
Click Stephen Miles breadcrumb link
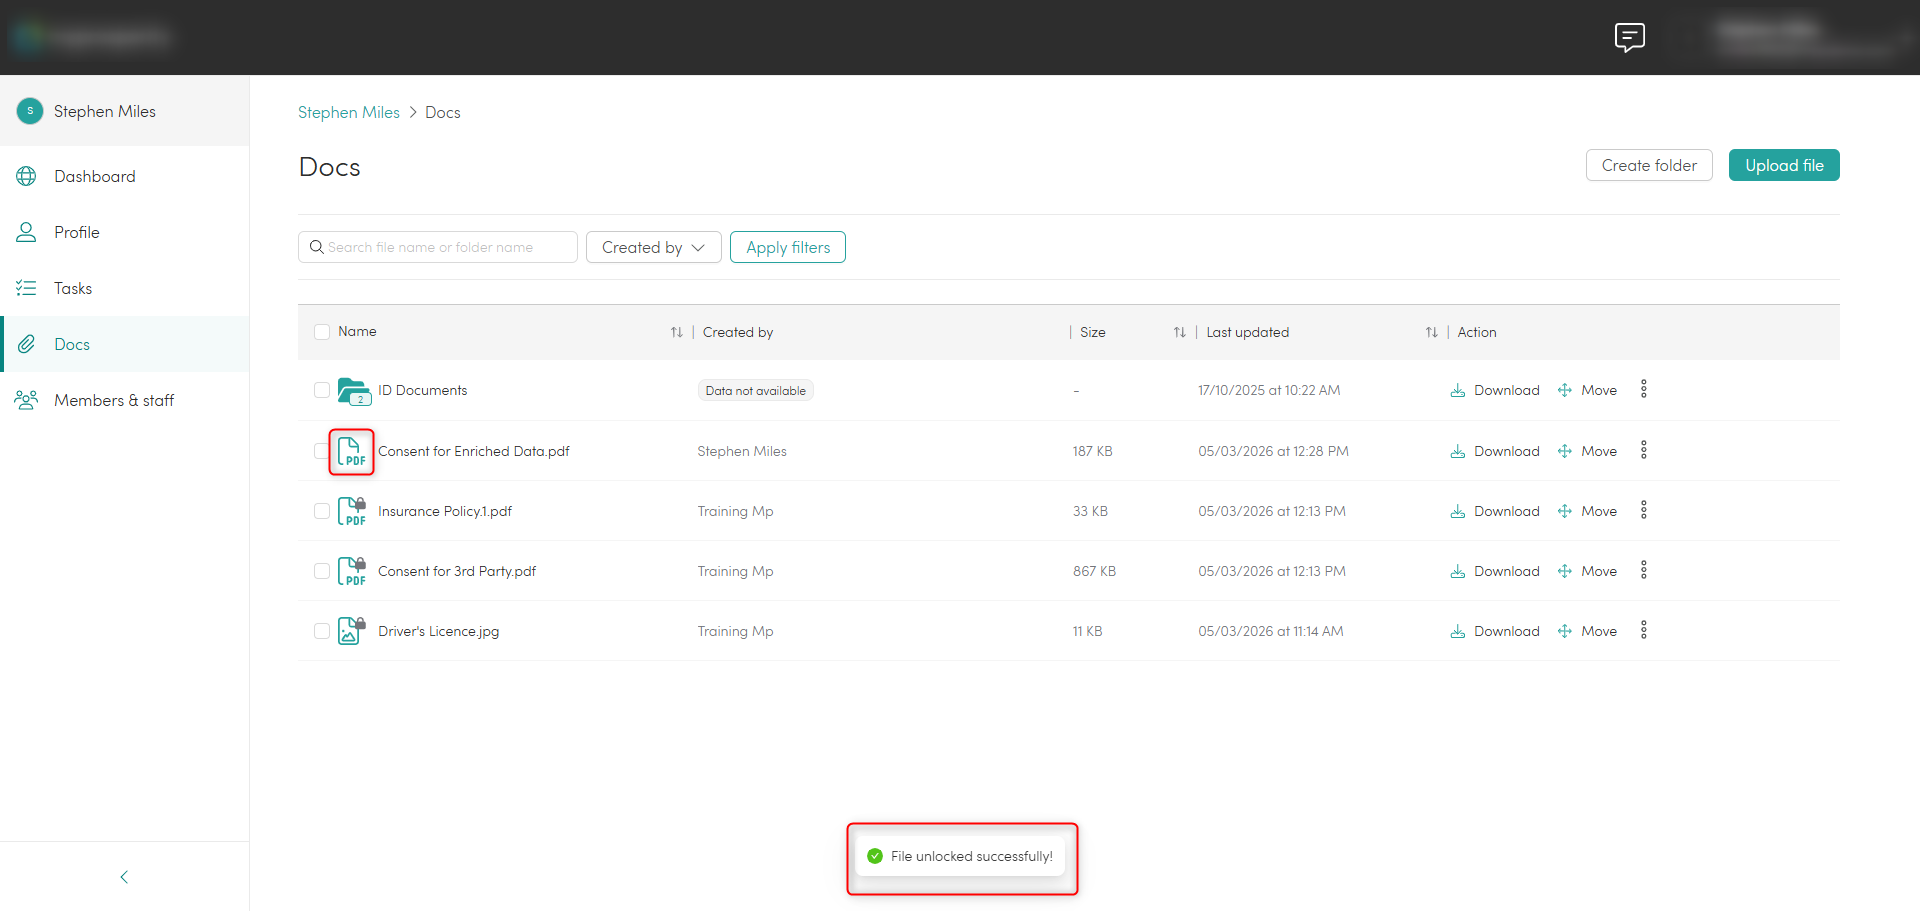point(349,112)
